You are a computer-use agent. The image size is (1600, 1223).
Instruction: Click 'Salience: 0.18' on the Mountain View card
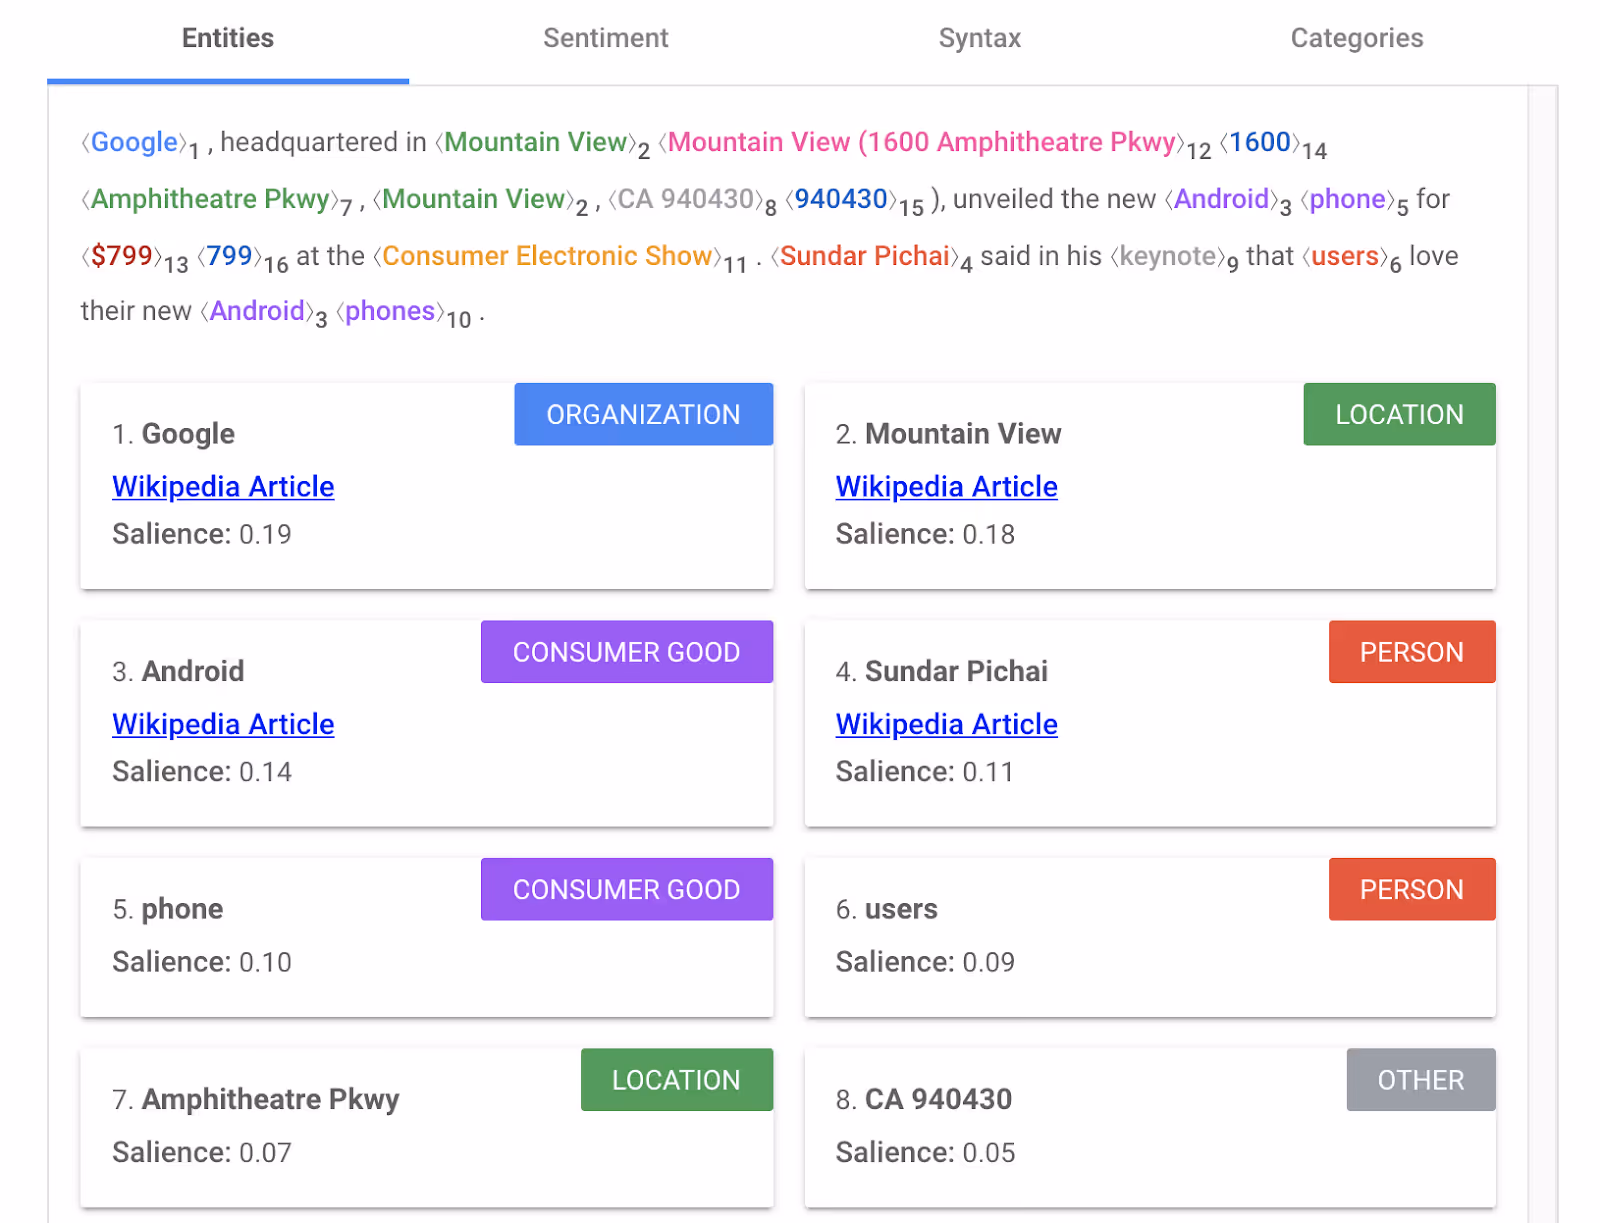pyautogui.click(x=925, y=534)
